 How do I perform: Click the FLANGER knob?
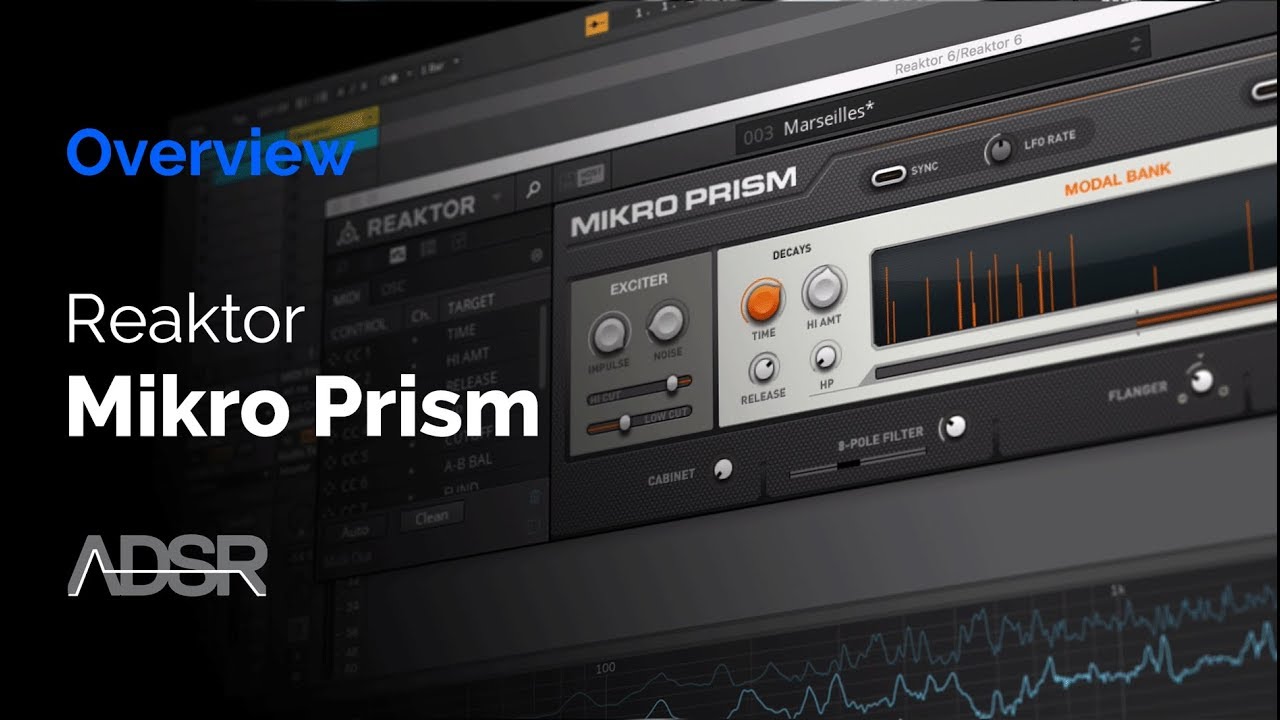[x=1201, y=380]
